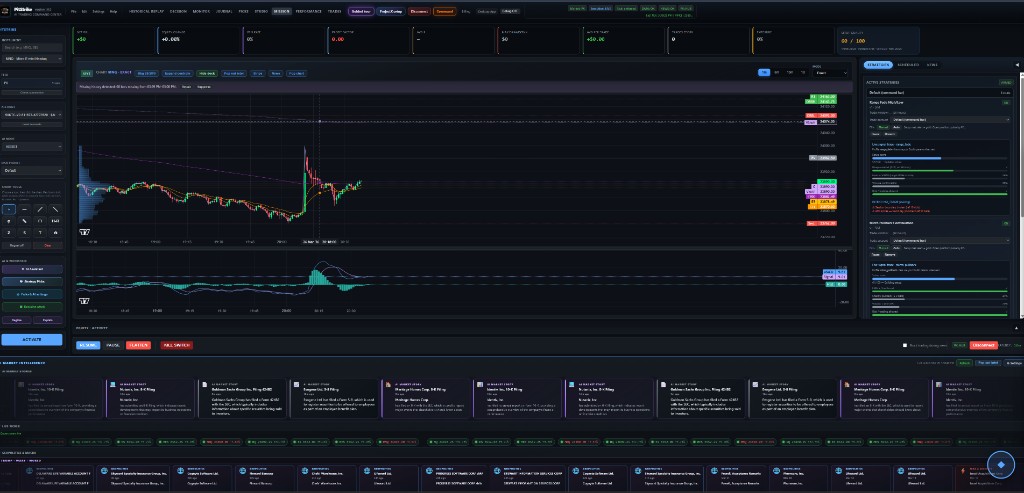
Task: Click the News button on chart toolbar
Action: click(276, 73)
